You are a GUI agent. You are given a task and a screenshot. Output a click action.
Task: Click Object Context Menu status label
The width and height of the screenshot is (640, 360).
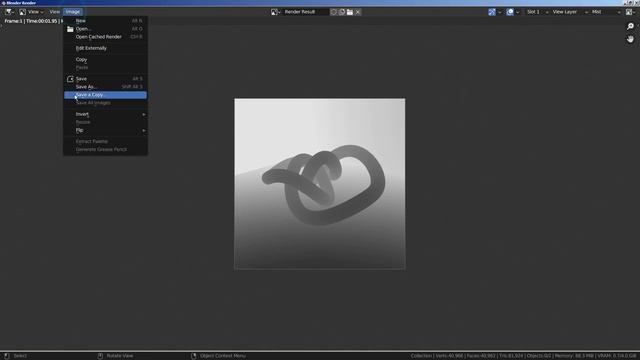tap(222, 356)
